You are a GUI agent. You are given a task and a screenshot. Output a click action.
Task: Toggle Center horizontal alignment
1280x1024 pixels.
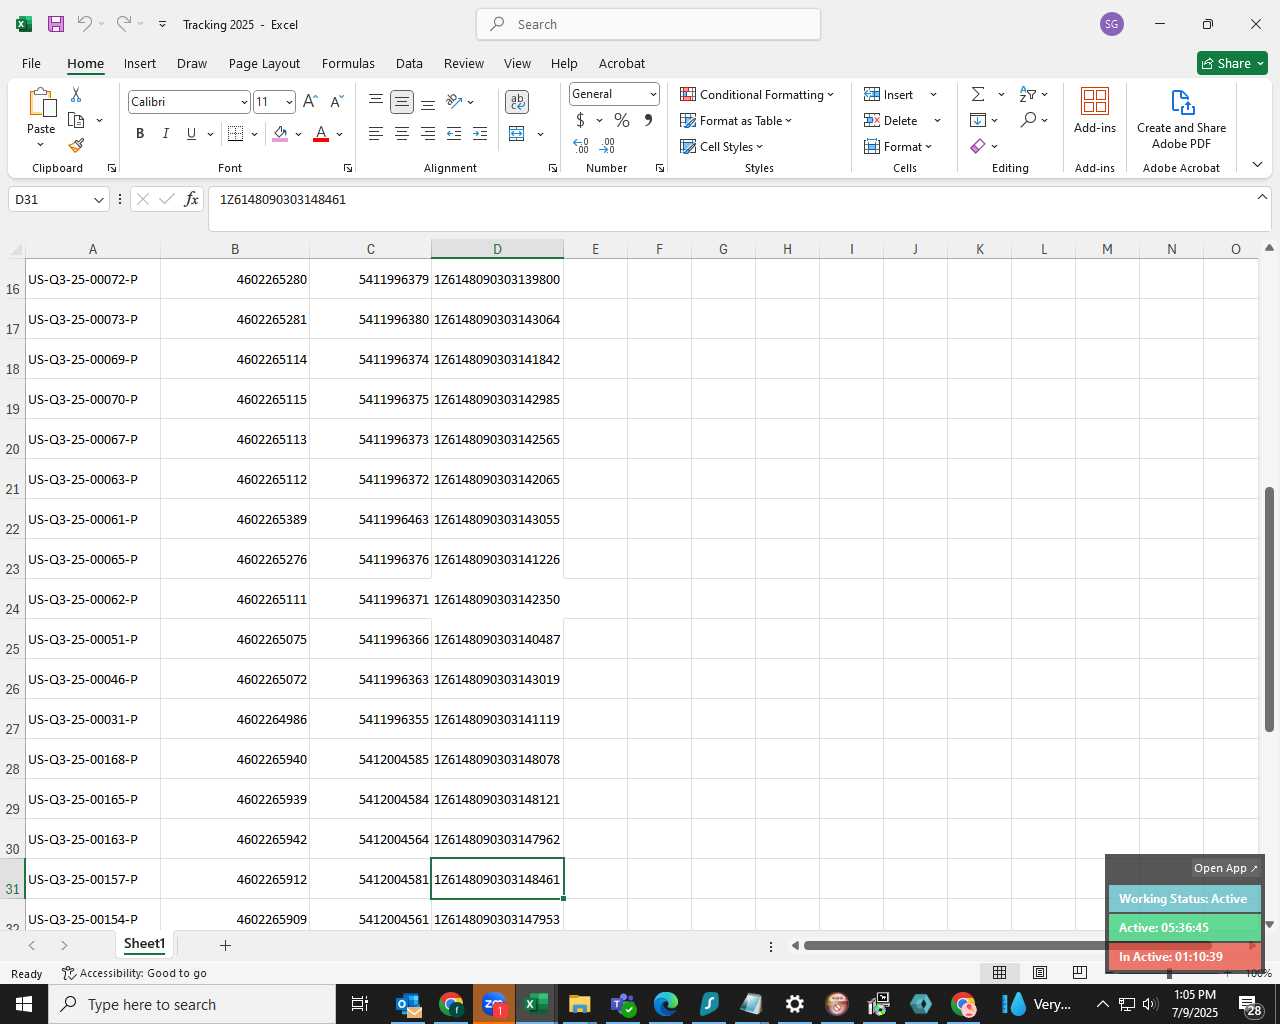coord(402,134)
